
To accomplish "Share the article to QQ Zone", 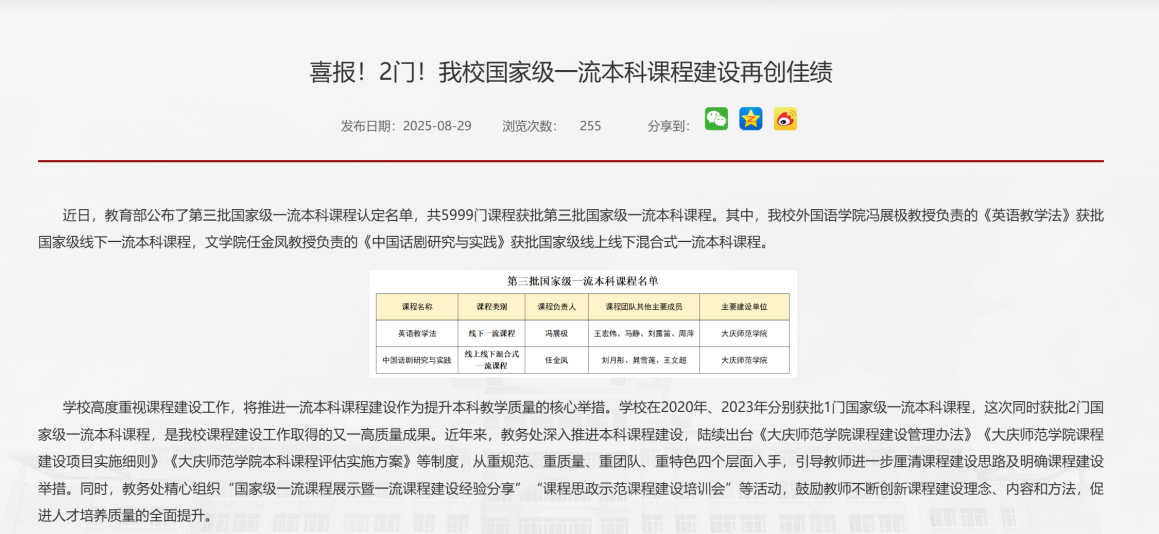I will tap(750, 119).
